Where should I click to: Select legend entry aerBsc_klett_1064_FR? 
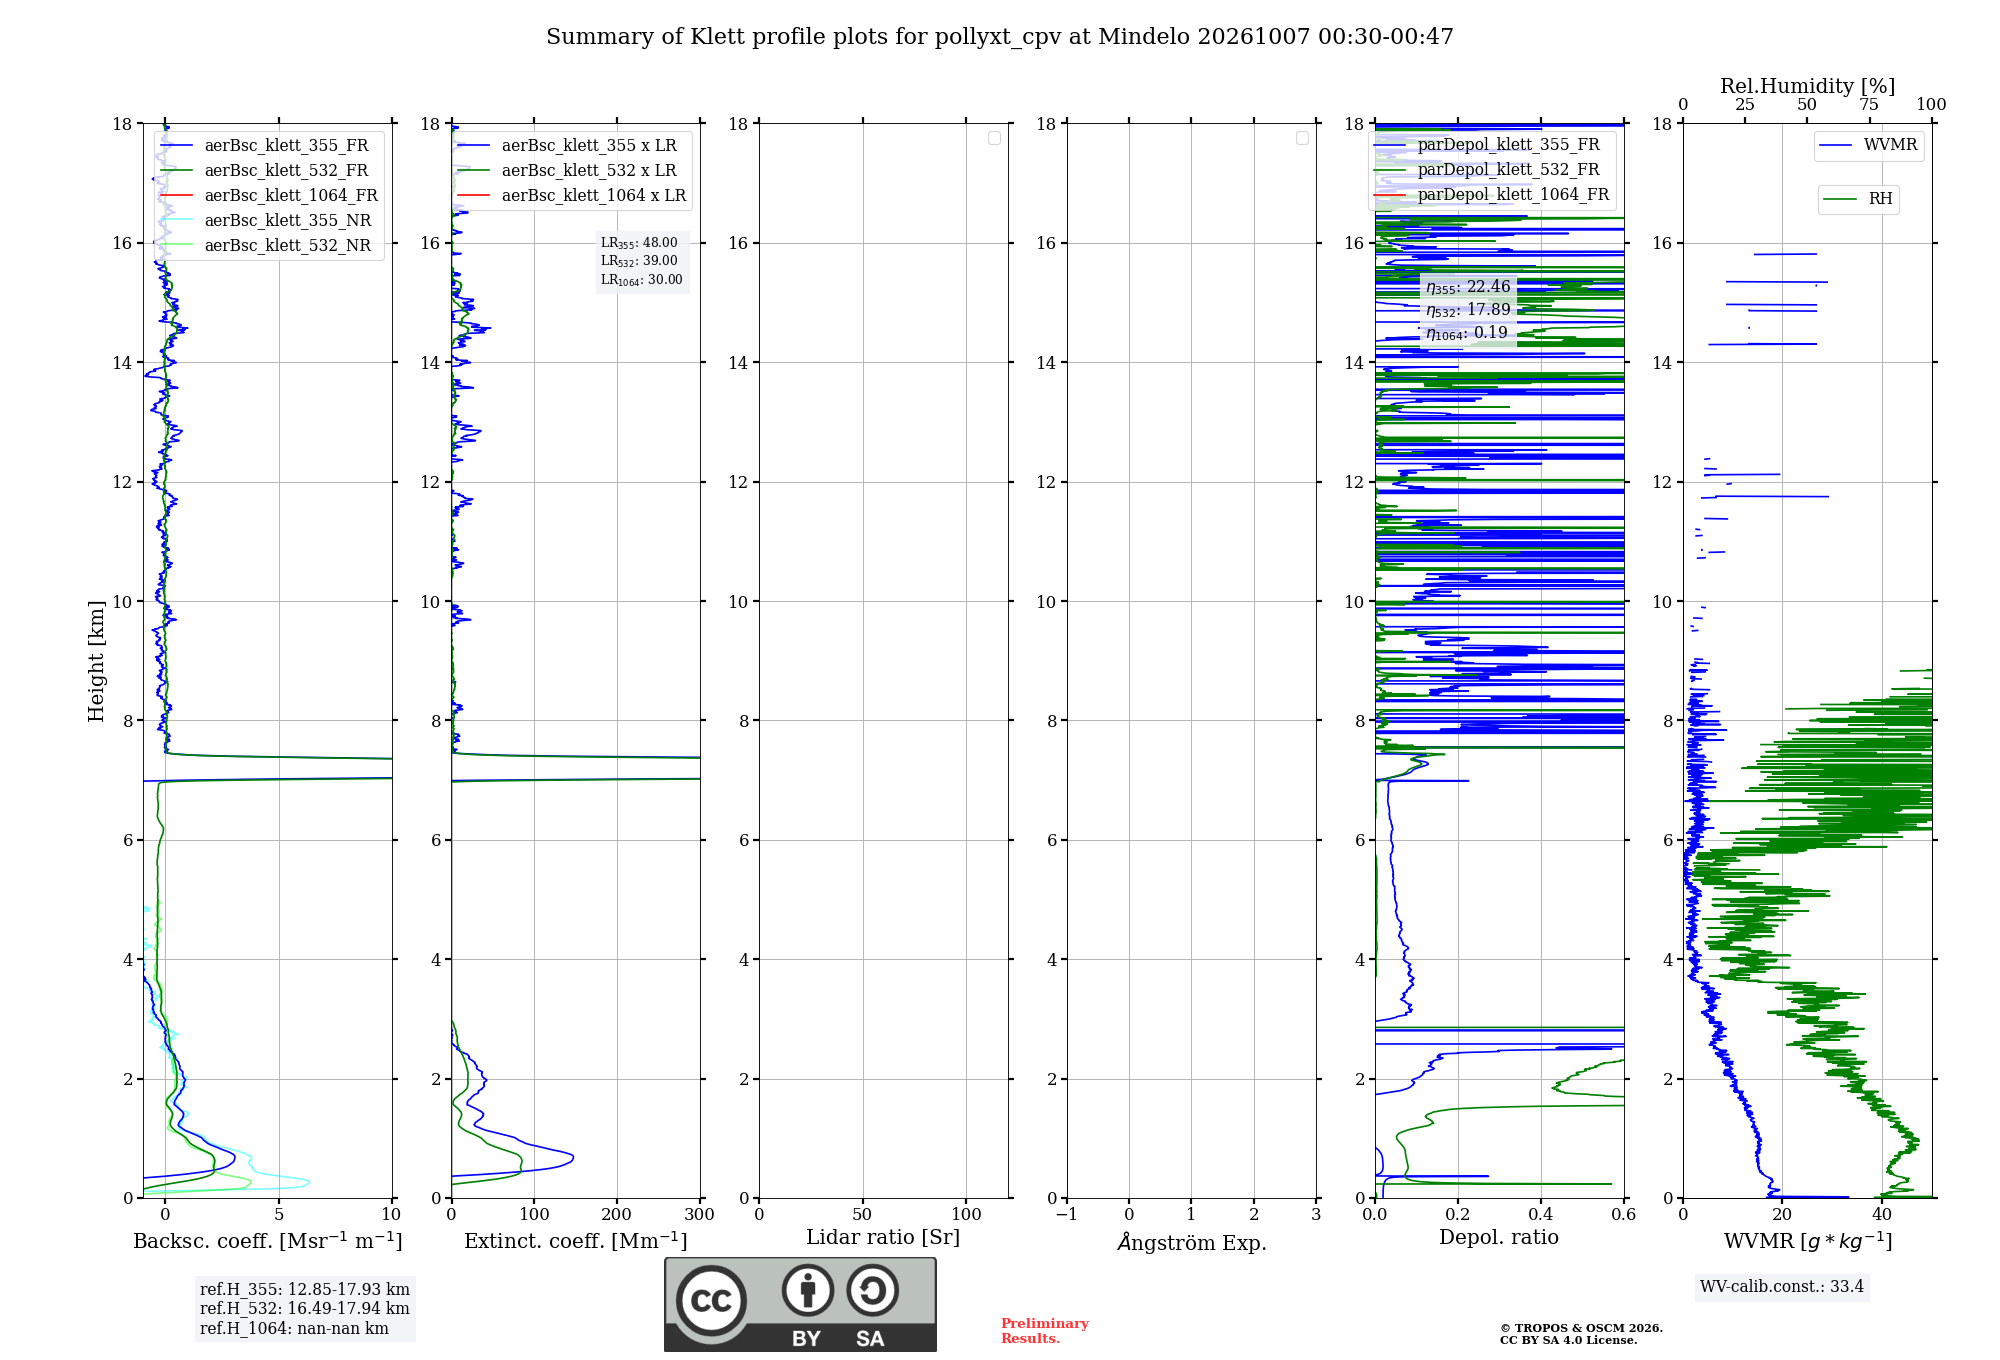[270, 196]
